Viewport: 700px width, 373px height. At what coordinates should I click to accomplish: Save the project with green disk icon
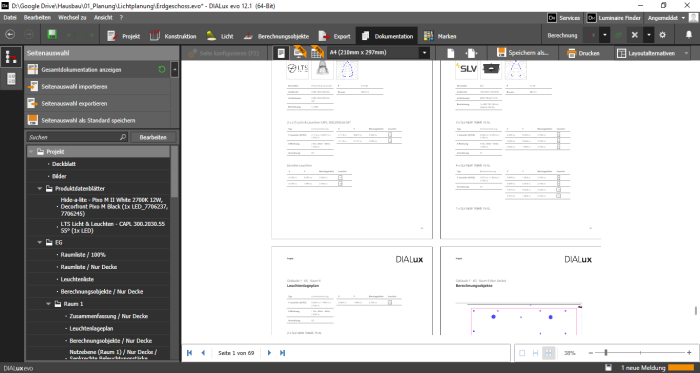click(x=52, y=35)
